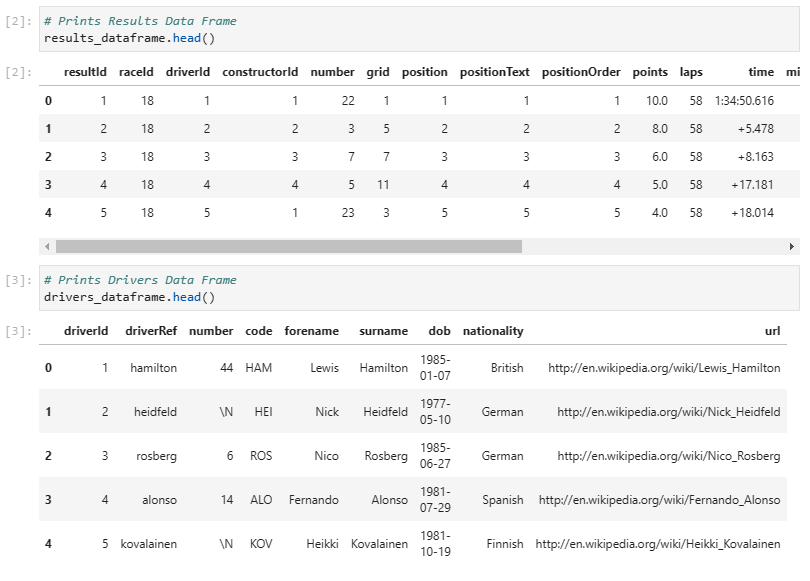Click the horizontal scrollbar right arrow
Viewport: 810px width, 581px height.
pos(791,246)
